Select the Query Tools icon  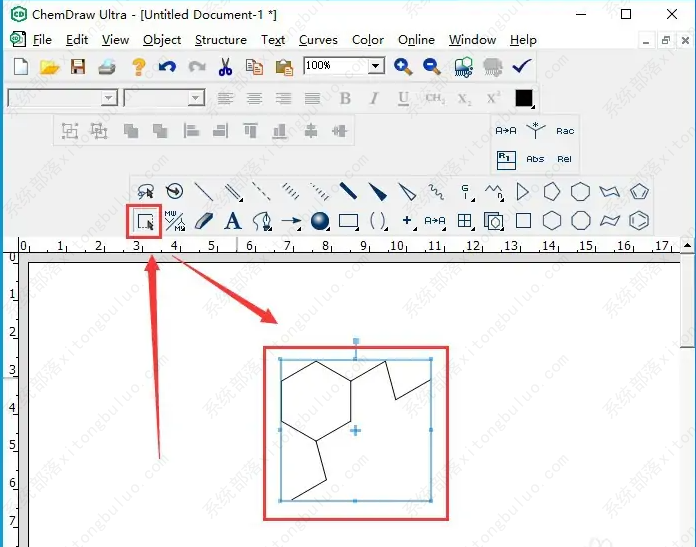[466, 192]
